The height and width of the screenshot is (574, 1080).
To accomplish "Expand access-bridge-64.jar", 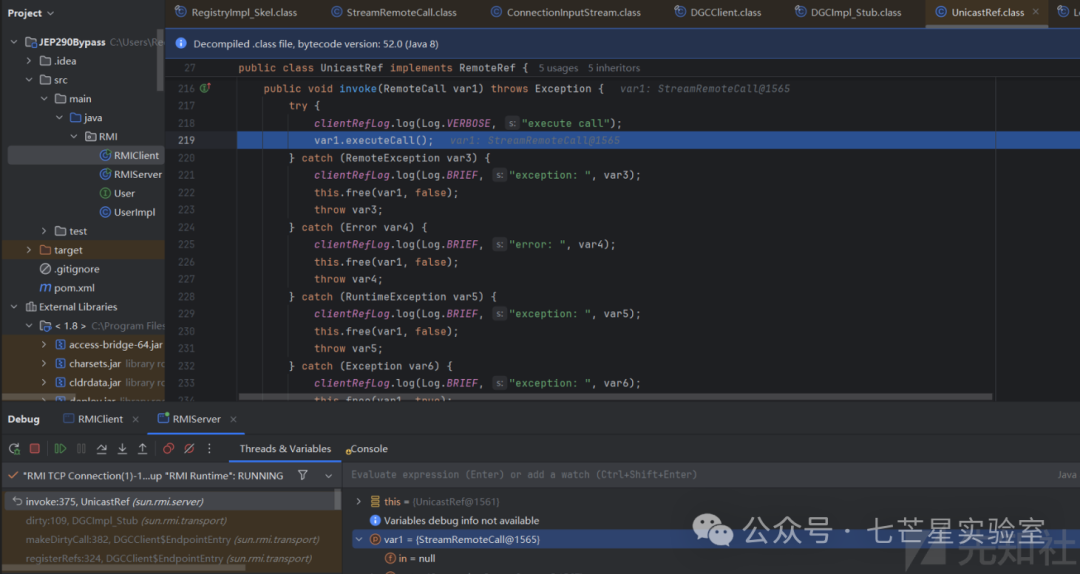I will click(x=44, y=345).
